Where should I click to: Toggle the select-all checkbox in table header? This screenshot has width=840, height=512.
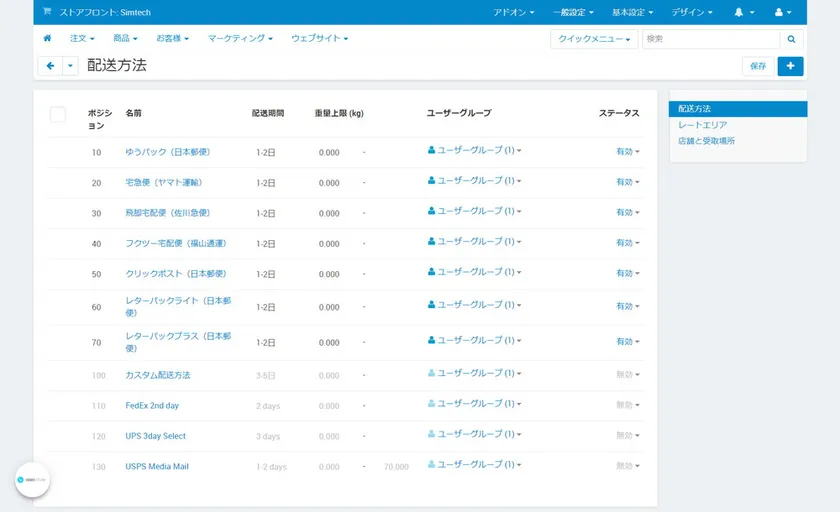pos(58,114)
